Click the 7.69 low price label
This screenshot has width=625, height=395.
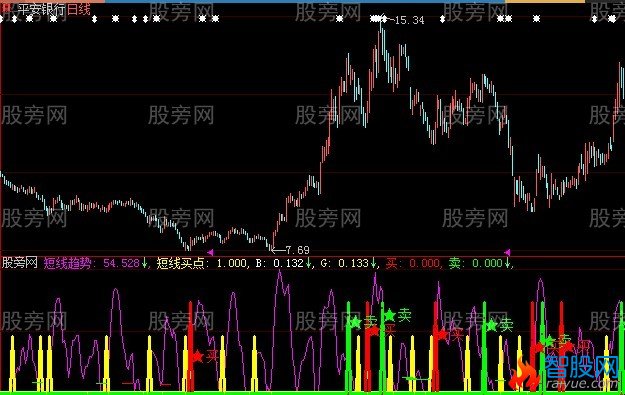tap(297, 250)
